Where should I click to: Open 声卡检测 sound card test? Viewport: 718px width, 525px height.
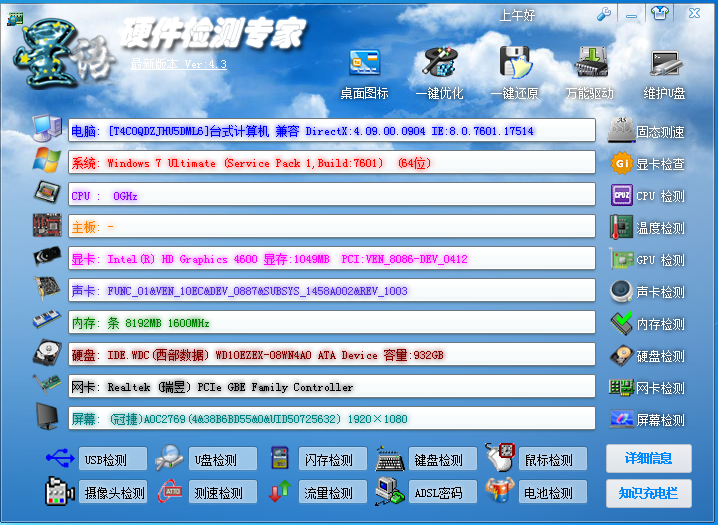coord(647,292)
